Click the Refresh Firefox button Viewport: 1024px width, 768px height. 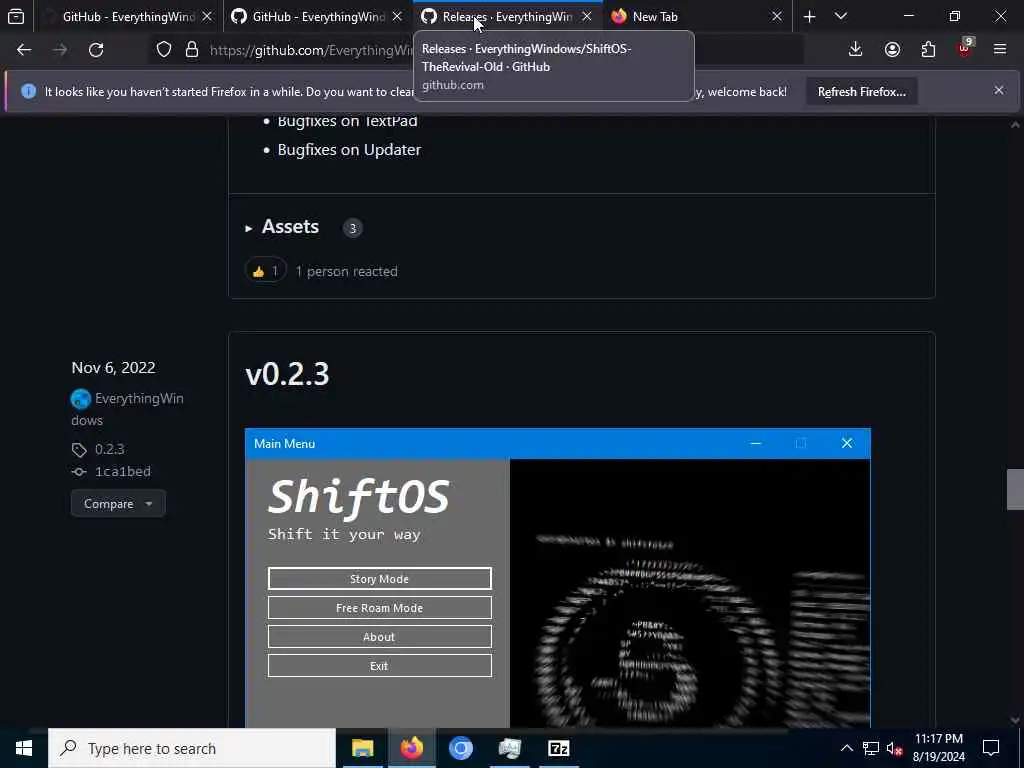pyautogui.click(x=861, y=91)
